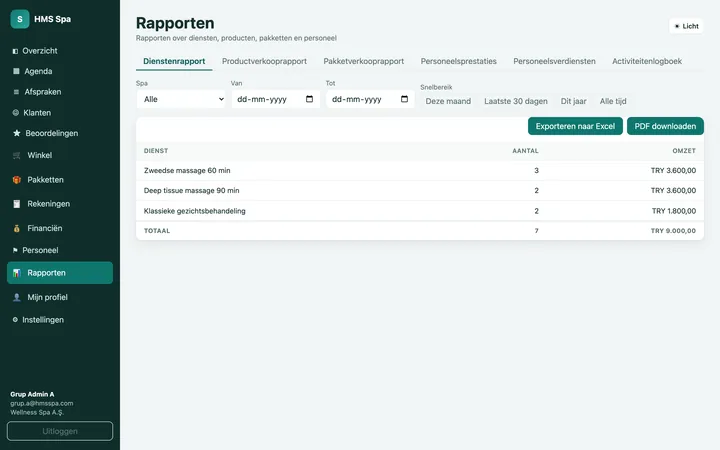The image size is (720, 450).
Task: Go to Afspraken in the sidebar
Action: 60,92
